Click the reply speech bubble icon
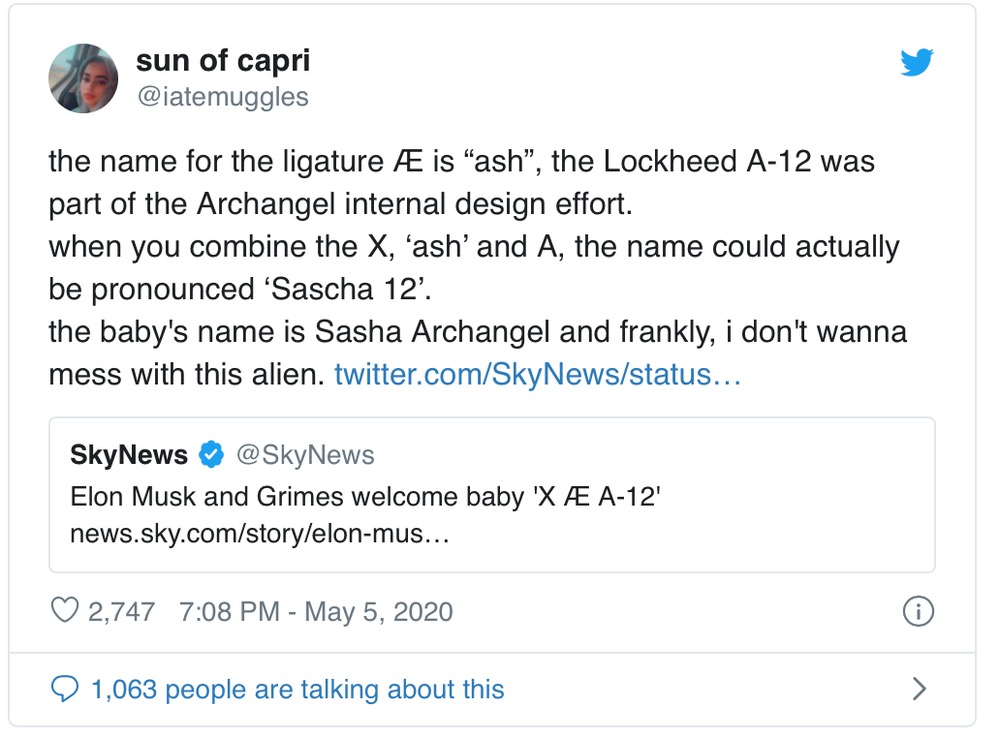 [64, 689]
